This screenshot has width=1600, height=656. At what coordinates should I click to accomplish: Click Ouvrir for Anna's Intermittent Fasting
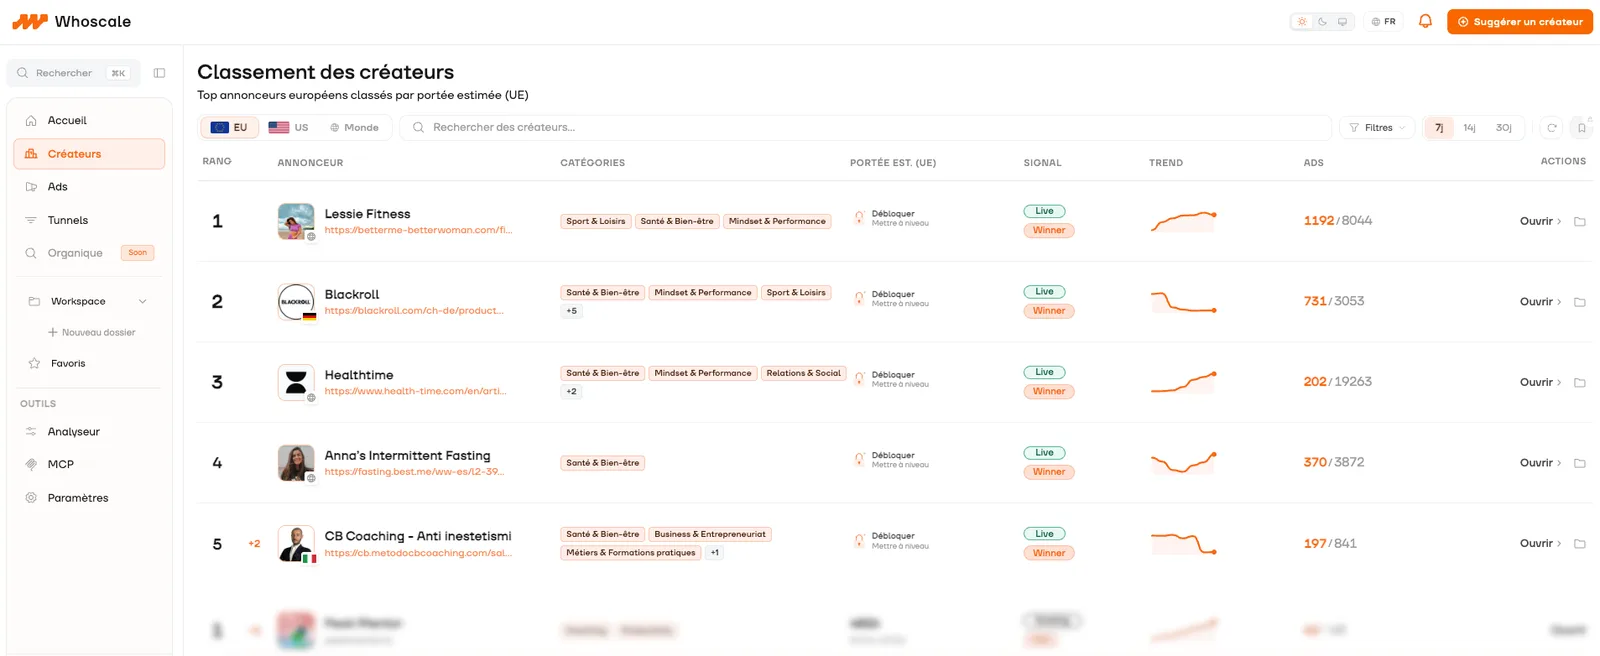1540,463
